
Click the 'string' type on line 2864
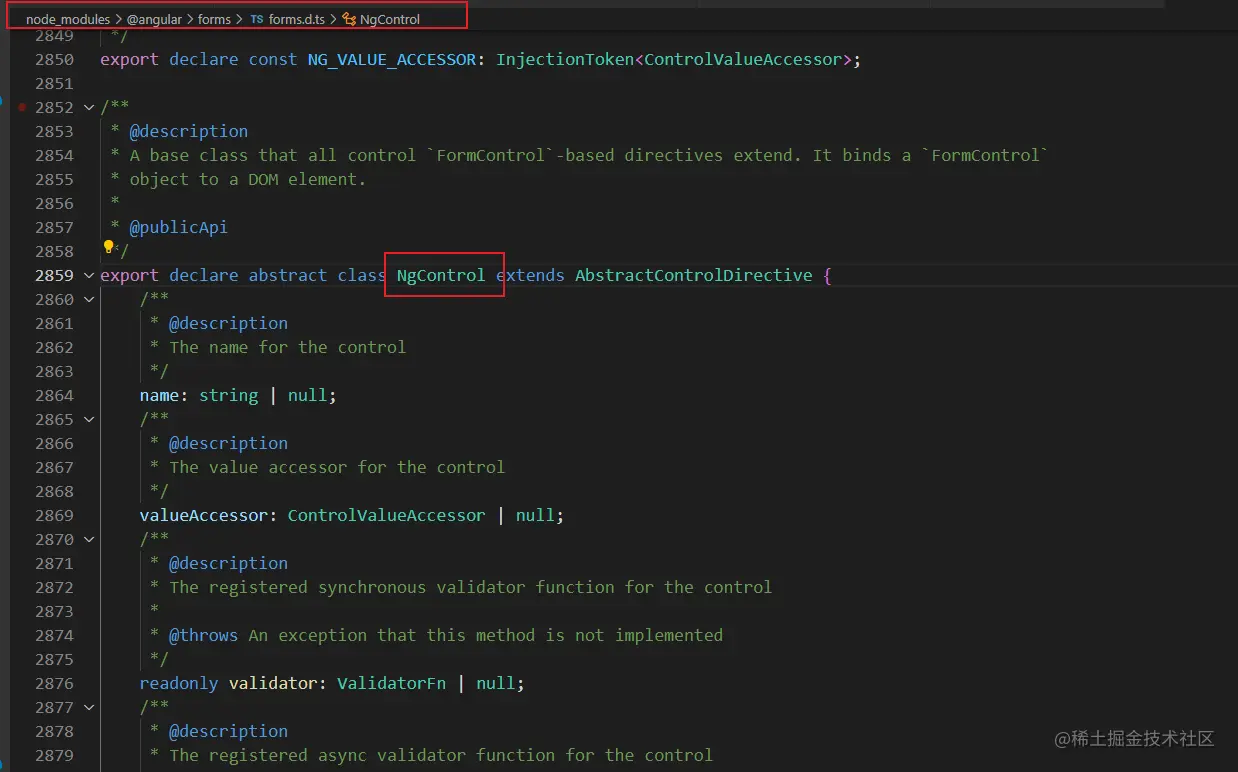click(x=229, y=395)
